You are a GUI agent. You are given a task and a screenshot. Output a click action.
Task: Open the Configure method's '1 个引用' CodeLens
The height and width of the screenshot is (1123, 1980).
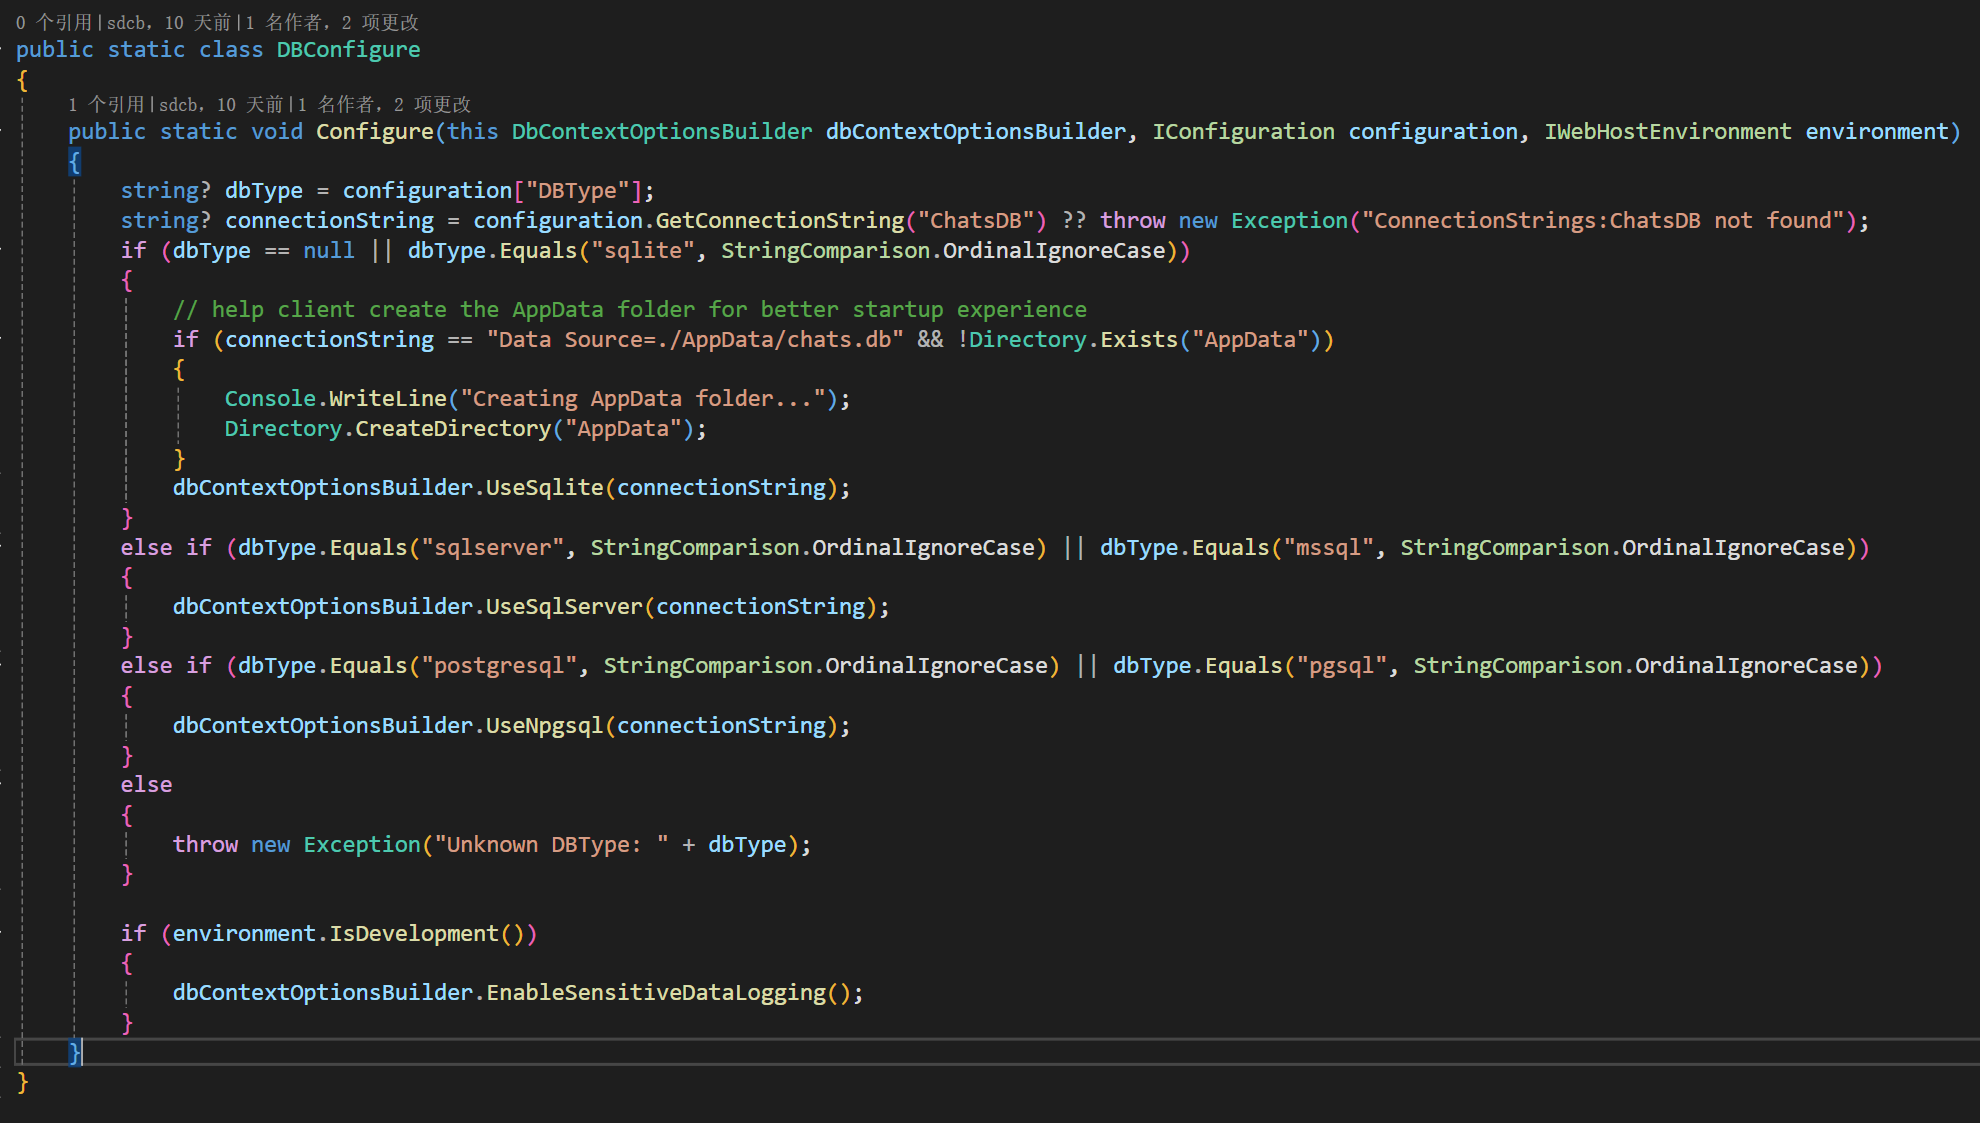point(105,104)
